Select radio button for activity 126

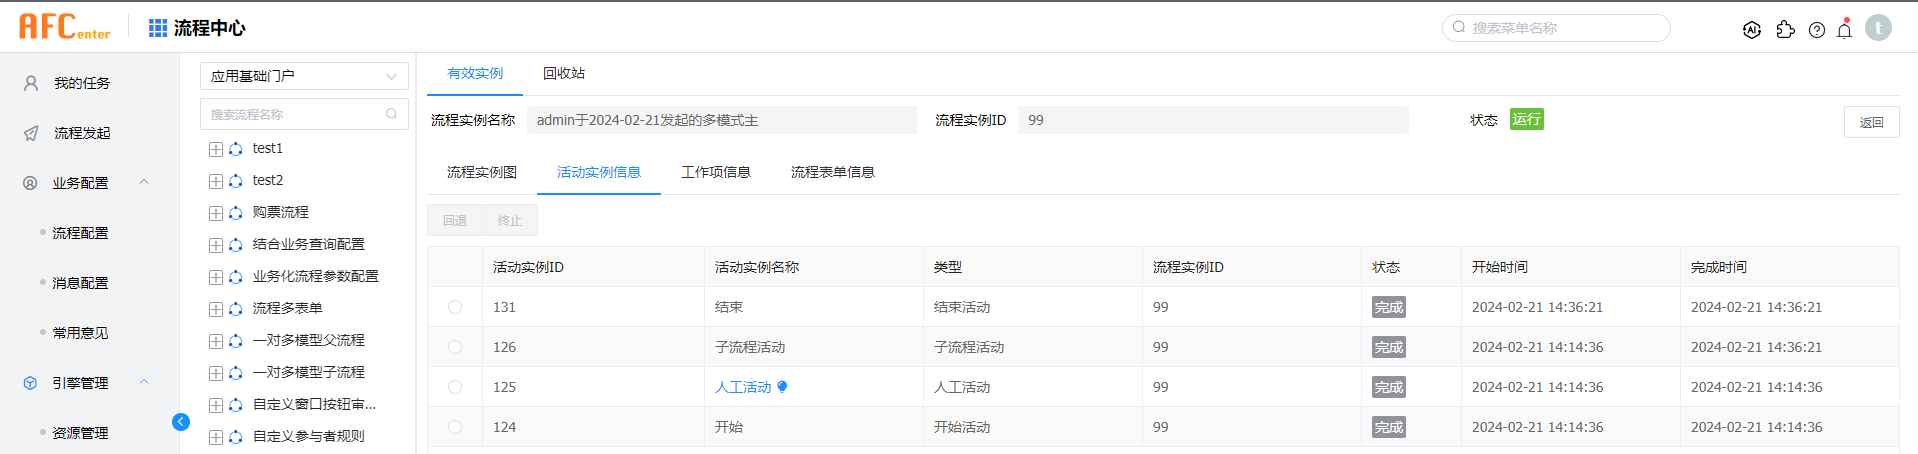[x=455, y=347]
